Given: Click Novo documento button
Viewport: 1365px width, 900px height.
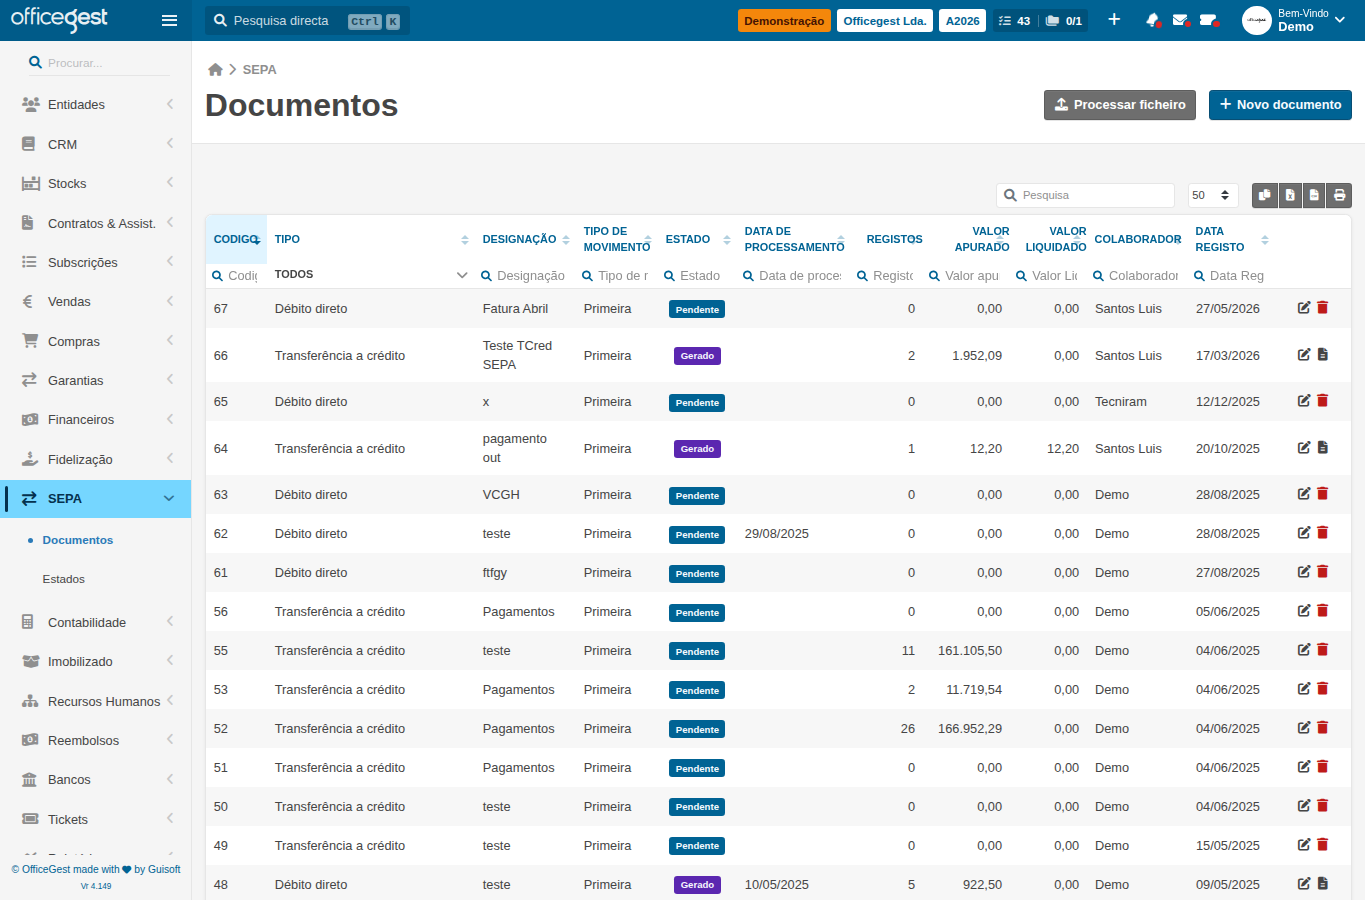Looking at the screenshot, I should click(1280, 105).
